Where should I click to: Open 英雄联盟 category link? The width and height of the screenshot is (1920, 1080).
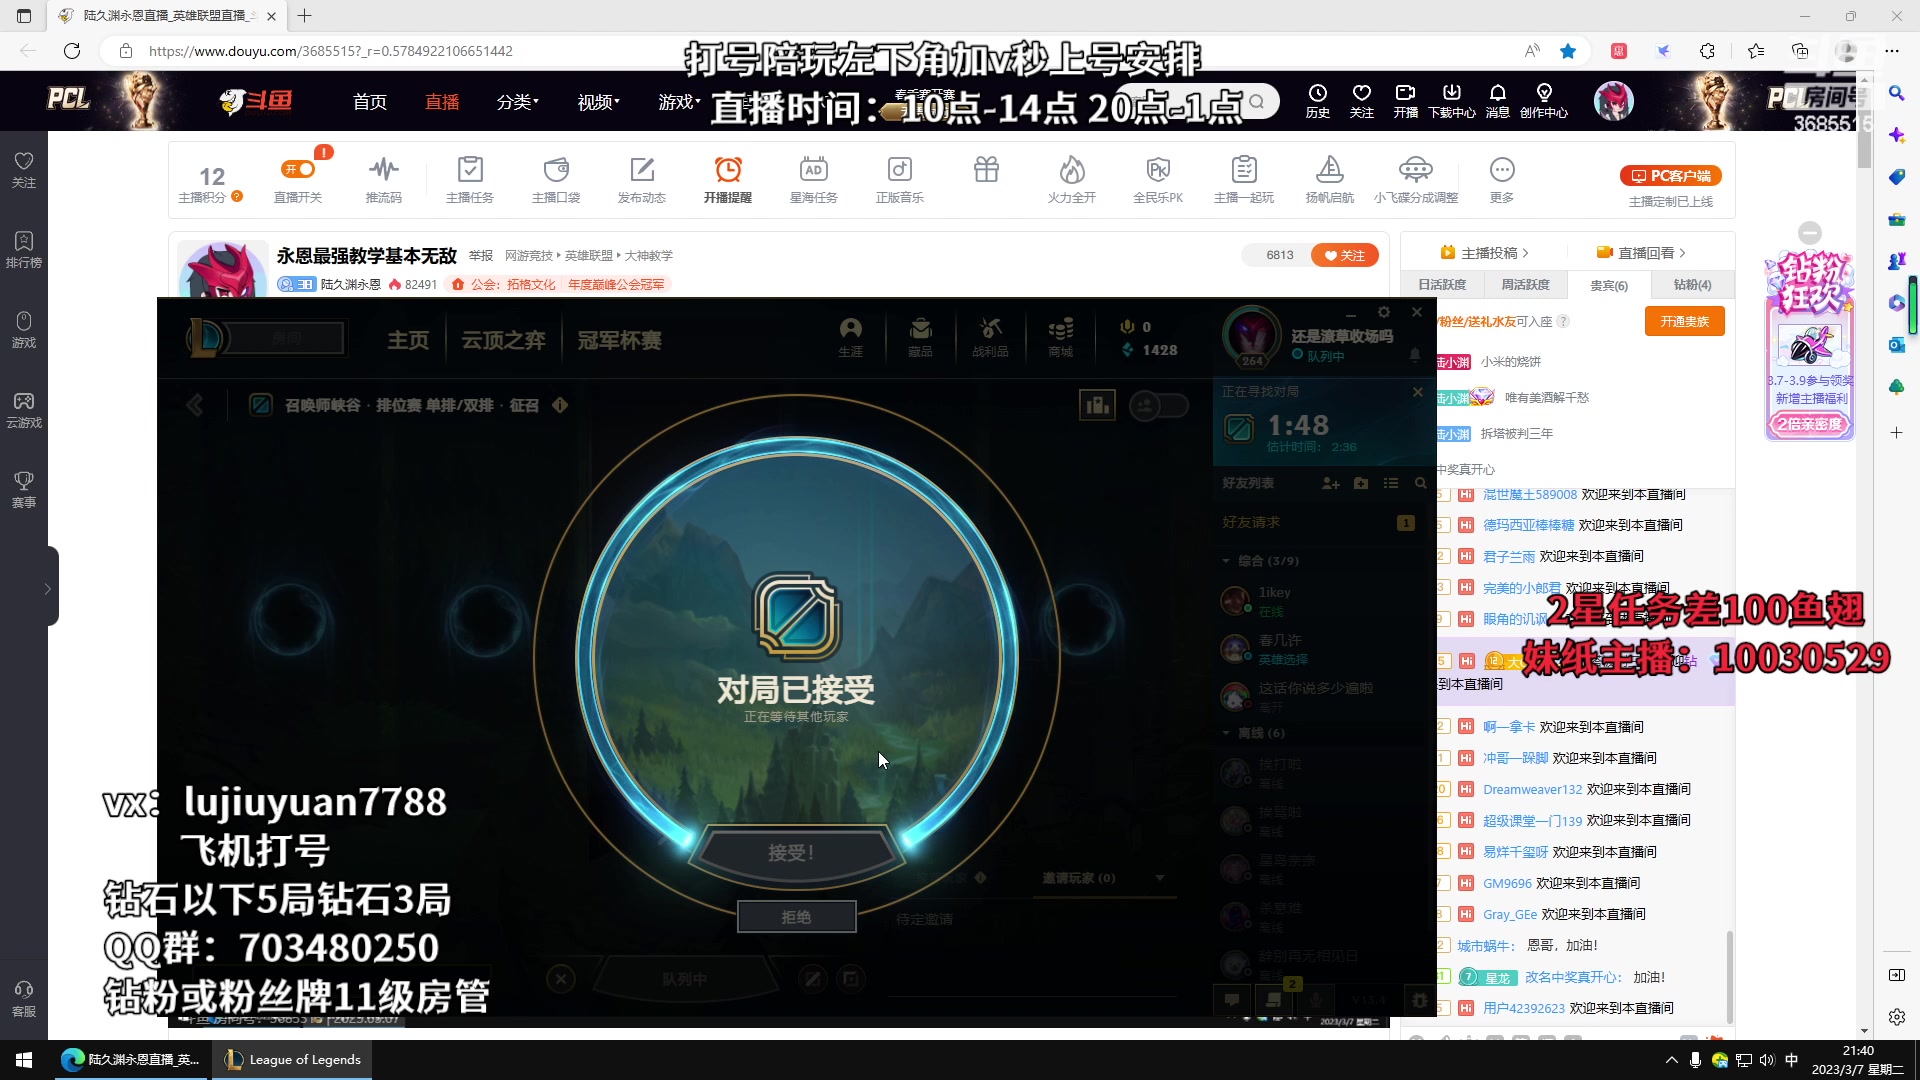(x=588, y=256)
